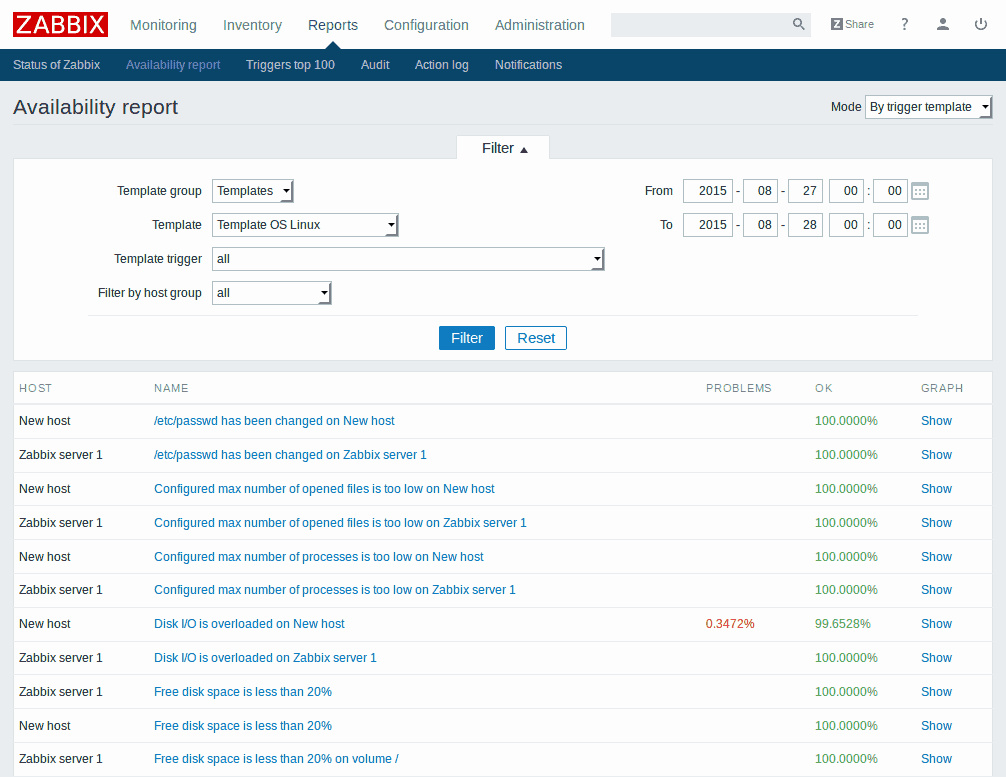This screenshot has width=1006, height=777.
Task: Open the From date calendar picker
Action: [920, 191]
